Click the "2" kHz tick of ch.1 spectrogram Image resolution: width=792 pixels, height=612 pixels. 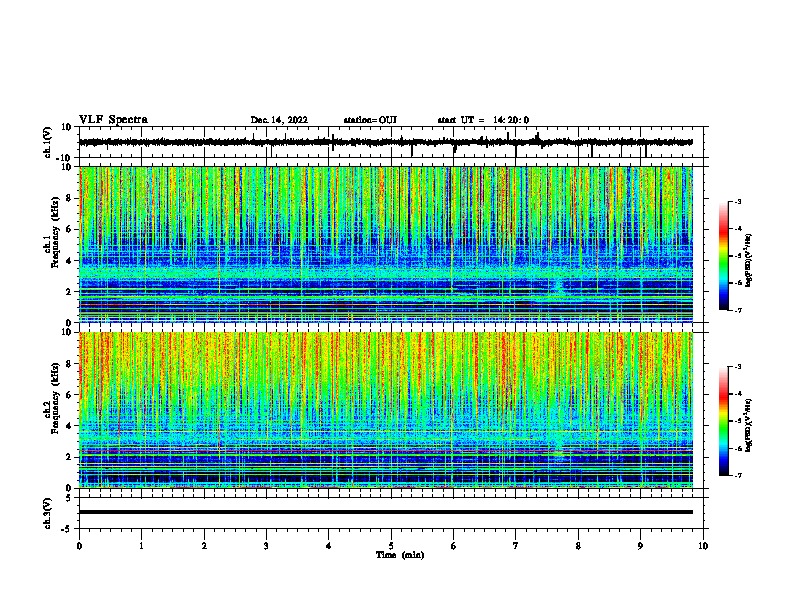click(x=69, y=292)
